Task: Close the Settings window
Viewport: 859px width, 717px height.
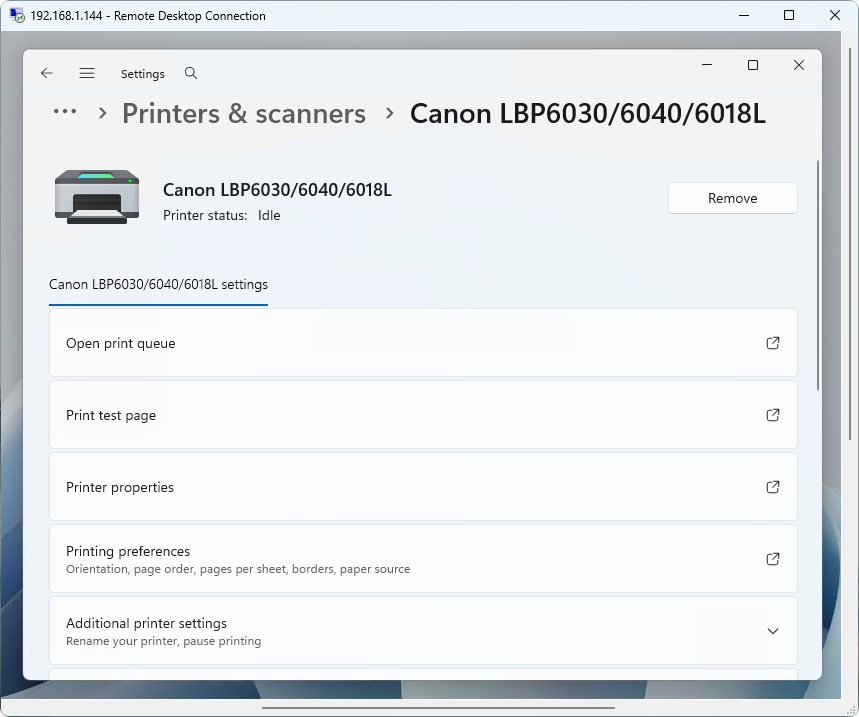Action: pyautogui.click(x=799, y=65)
